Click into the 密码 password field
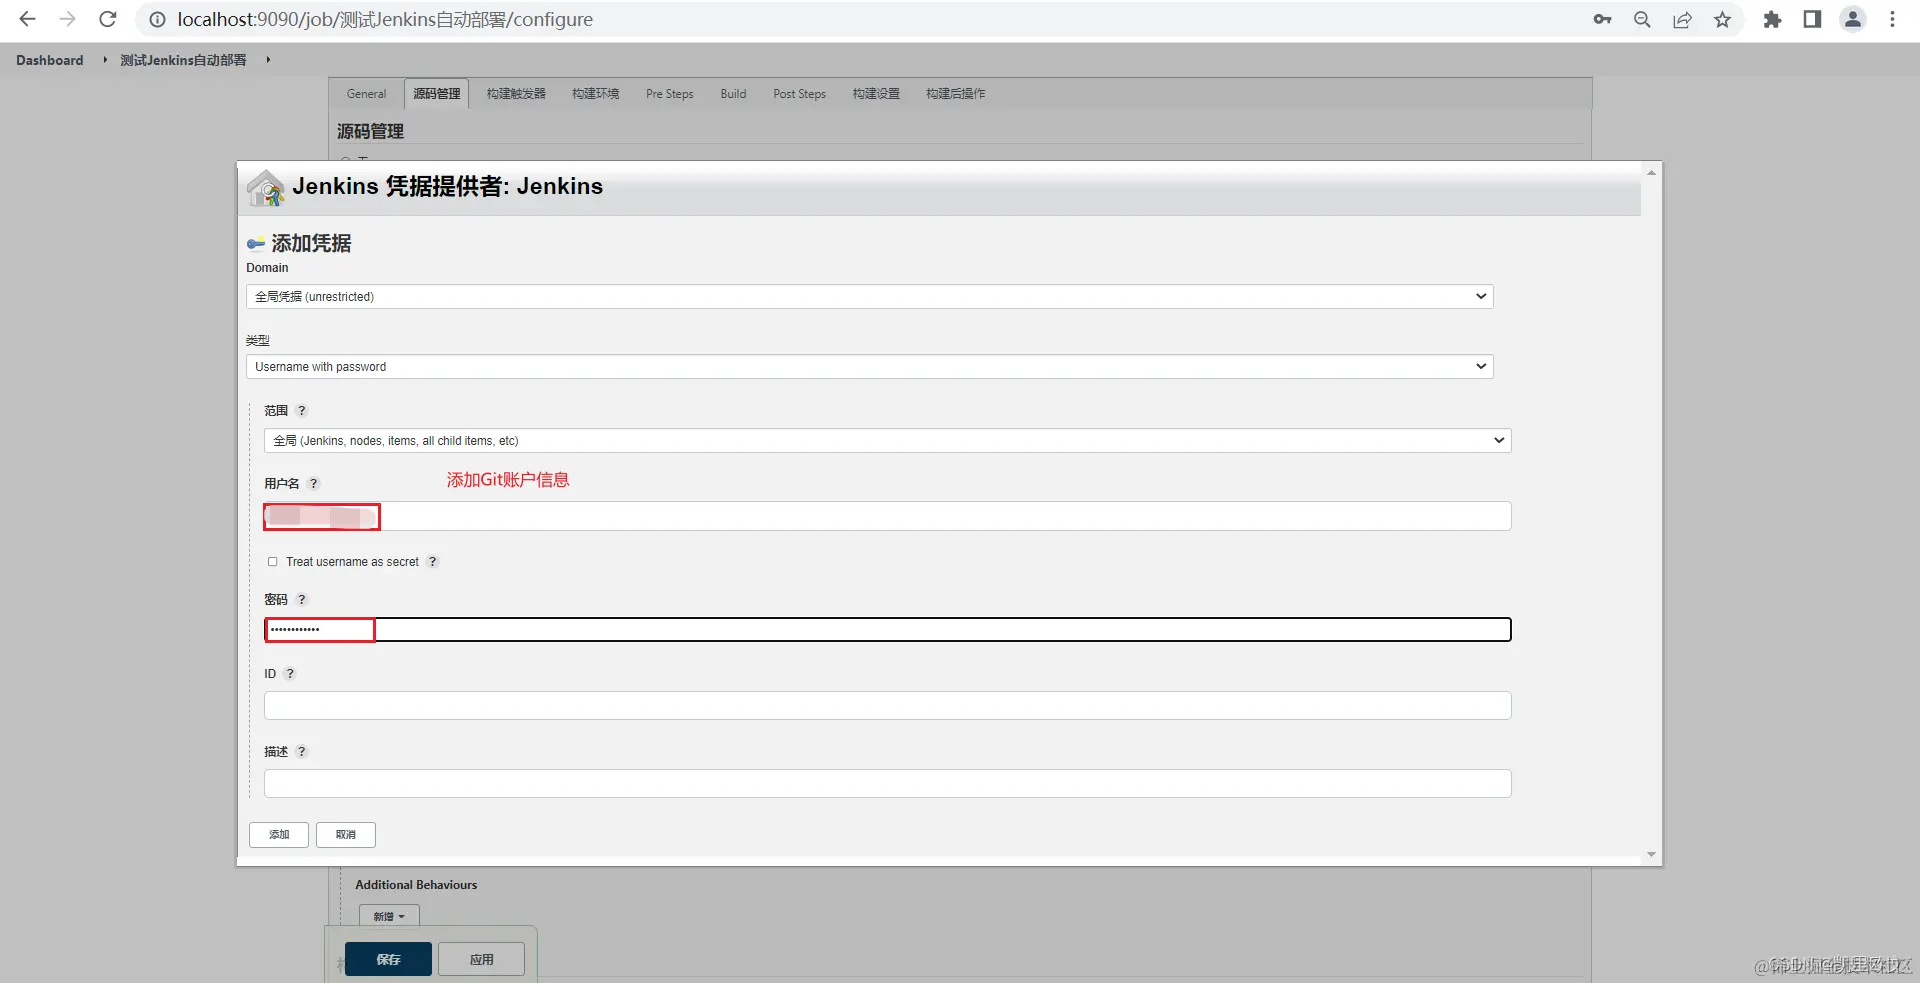The height and width of the screenshot is (983, 1920). click(887, 629)
